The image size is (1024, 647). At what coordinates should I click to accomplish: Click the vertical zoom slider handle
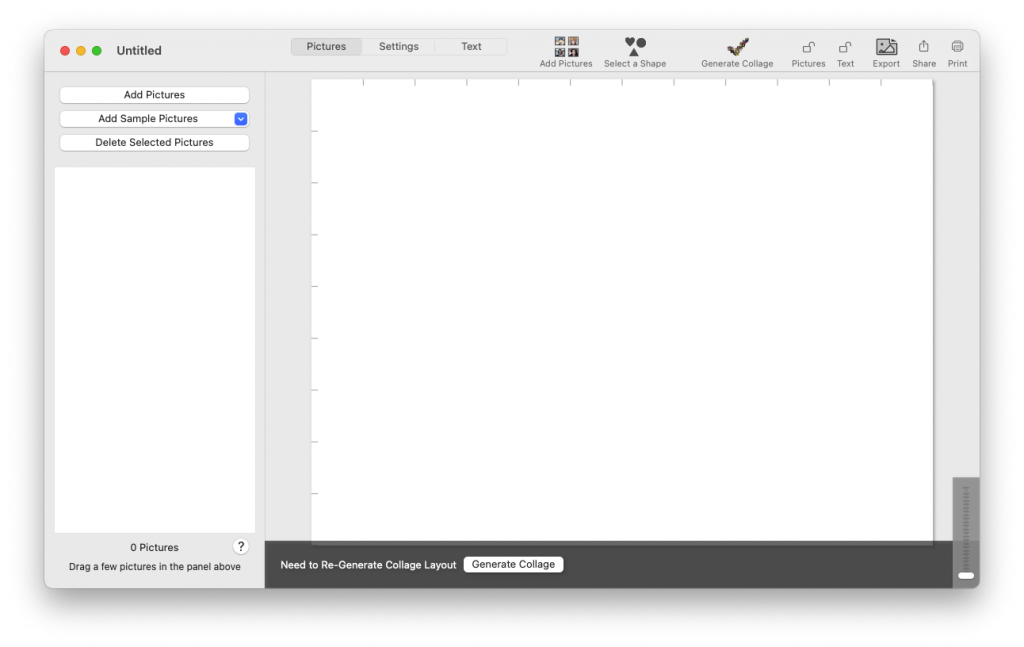pyautogui.click(x=966, y=575)
